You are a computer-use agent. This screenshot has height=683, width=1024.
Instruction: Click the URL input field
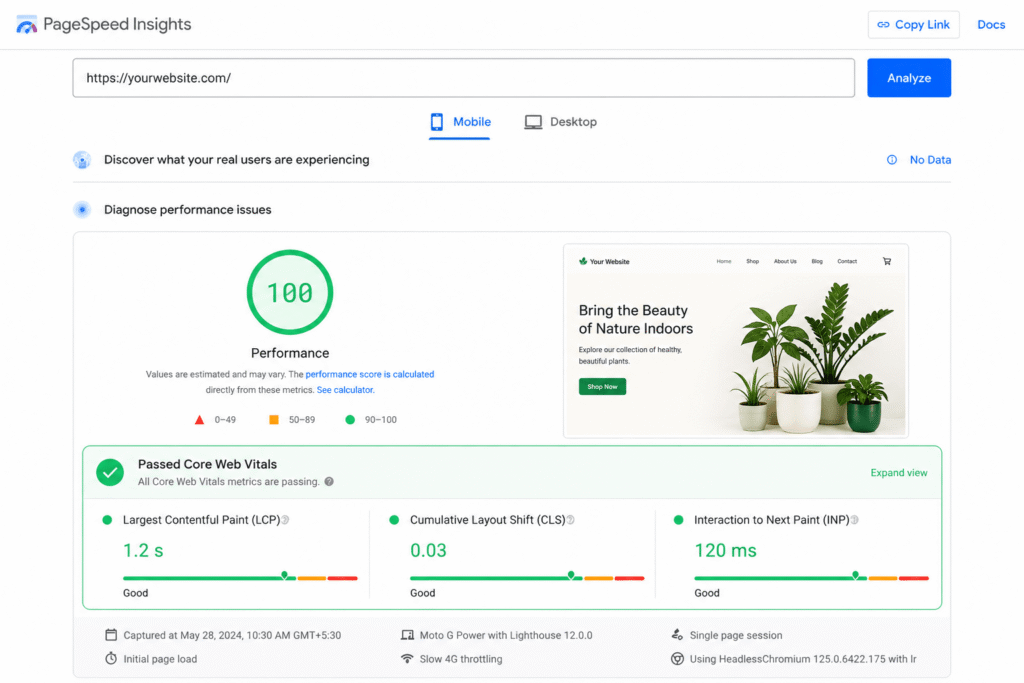463,78
